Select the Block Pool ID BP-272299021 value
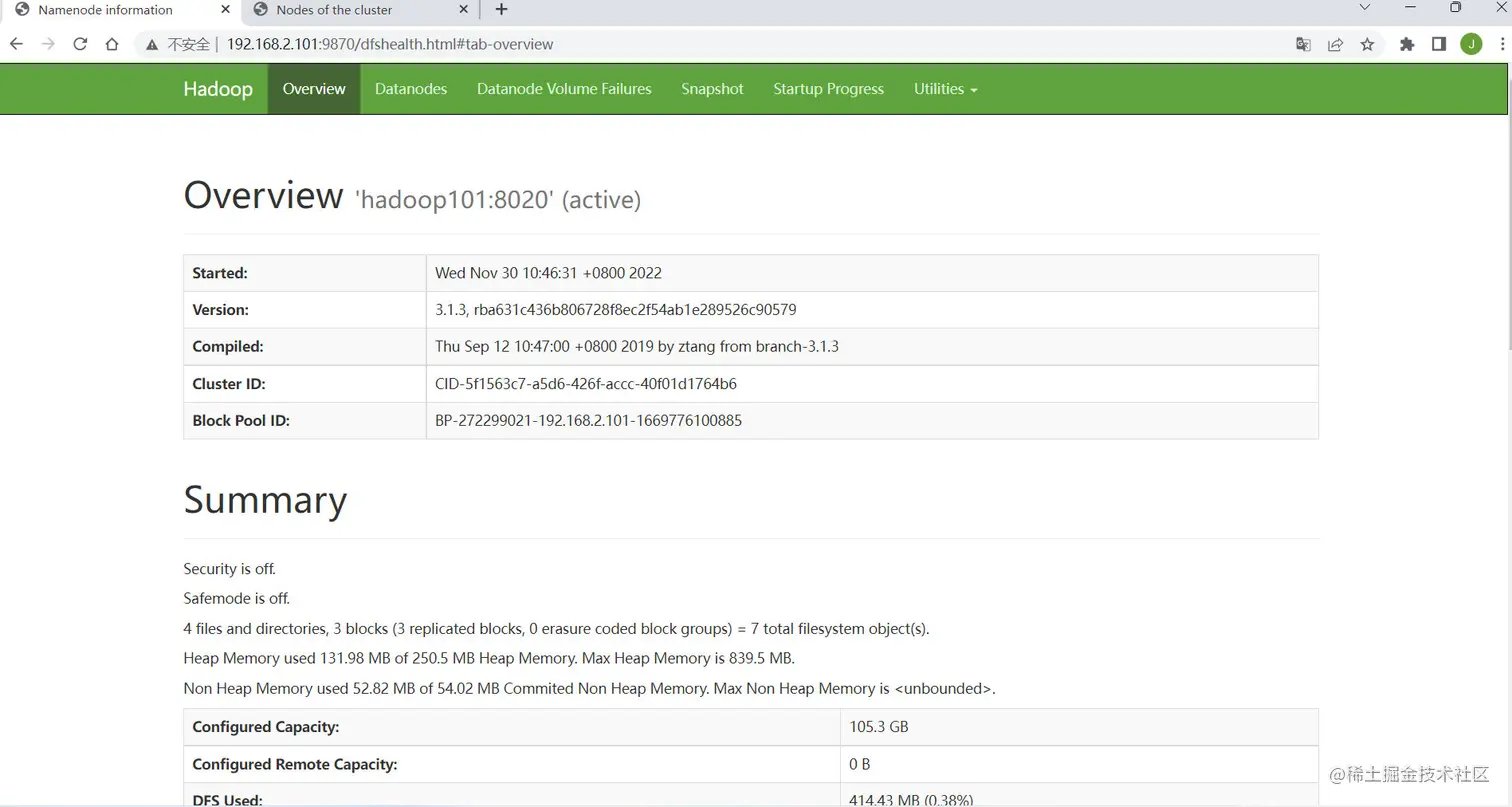Viewport: 1512px width, 807px height. click(588, 421)
